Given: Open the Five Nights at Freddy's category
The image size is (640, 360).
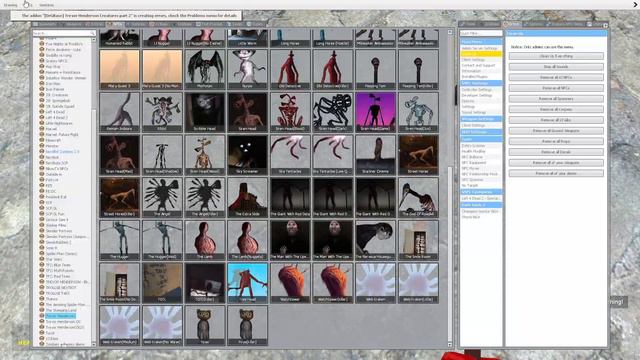Looking at the screenshot, I should (x=64, y=44).
